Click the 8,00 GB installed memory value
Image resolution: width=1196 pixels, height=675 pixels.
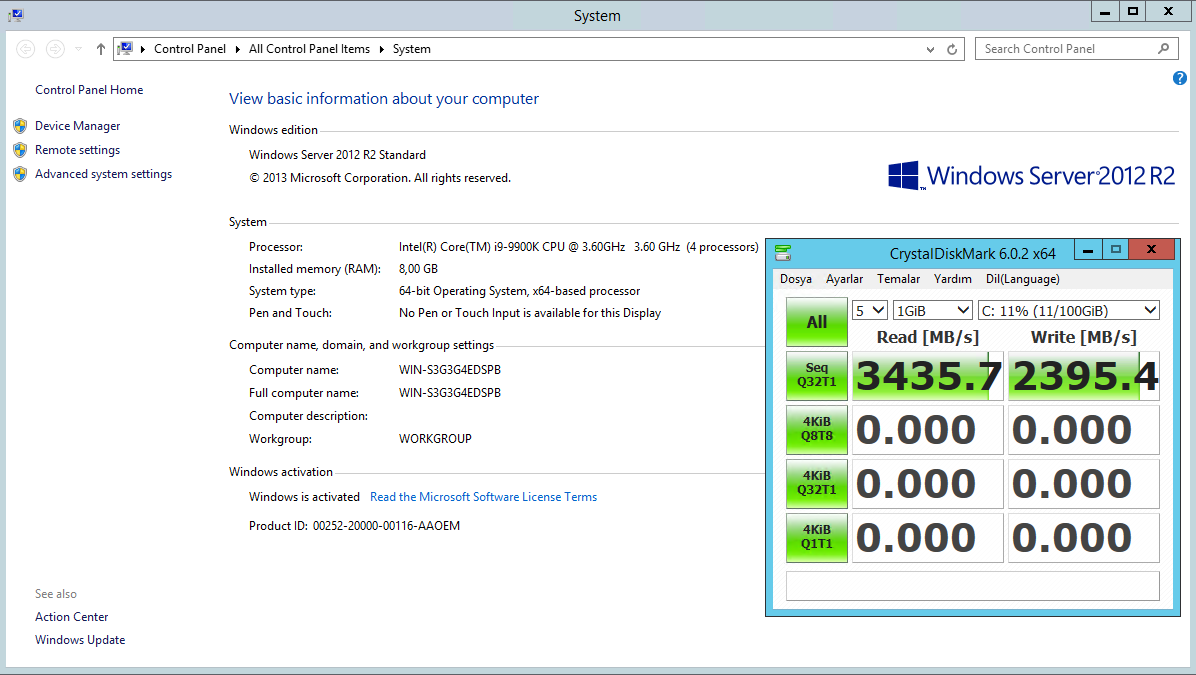coord(418,269)
